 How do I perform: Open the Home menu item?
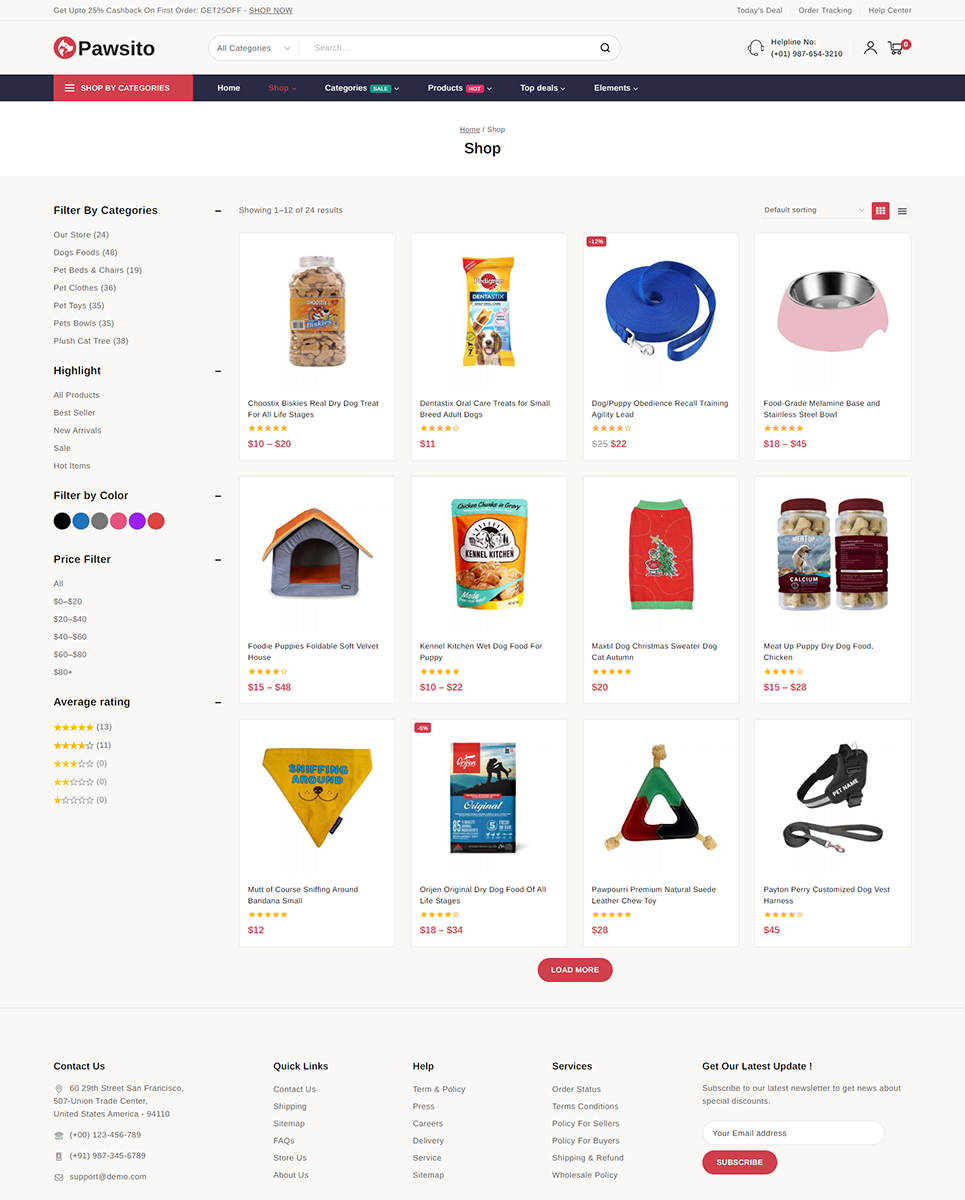[229, 88]
